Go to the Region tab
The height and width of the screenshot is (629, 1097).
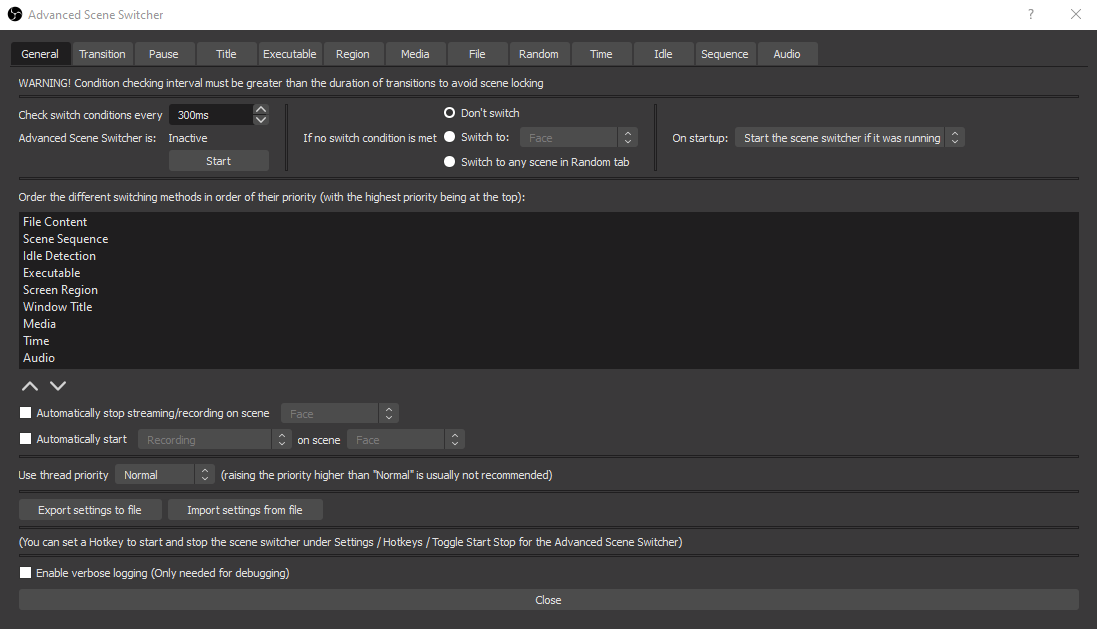tap(353, 54)
